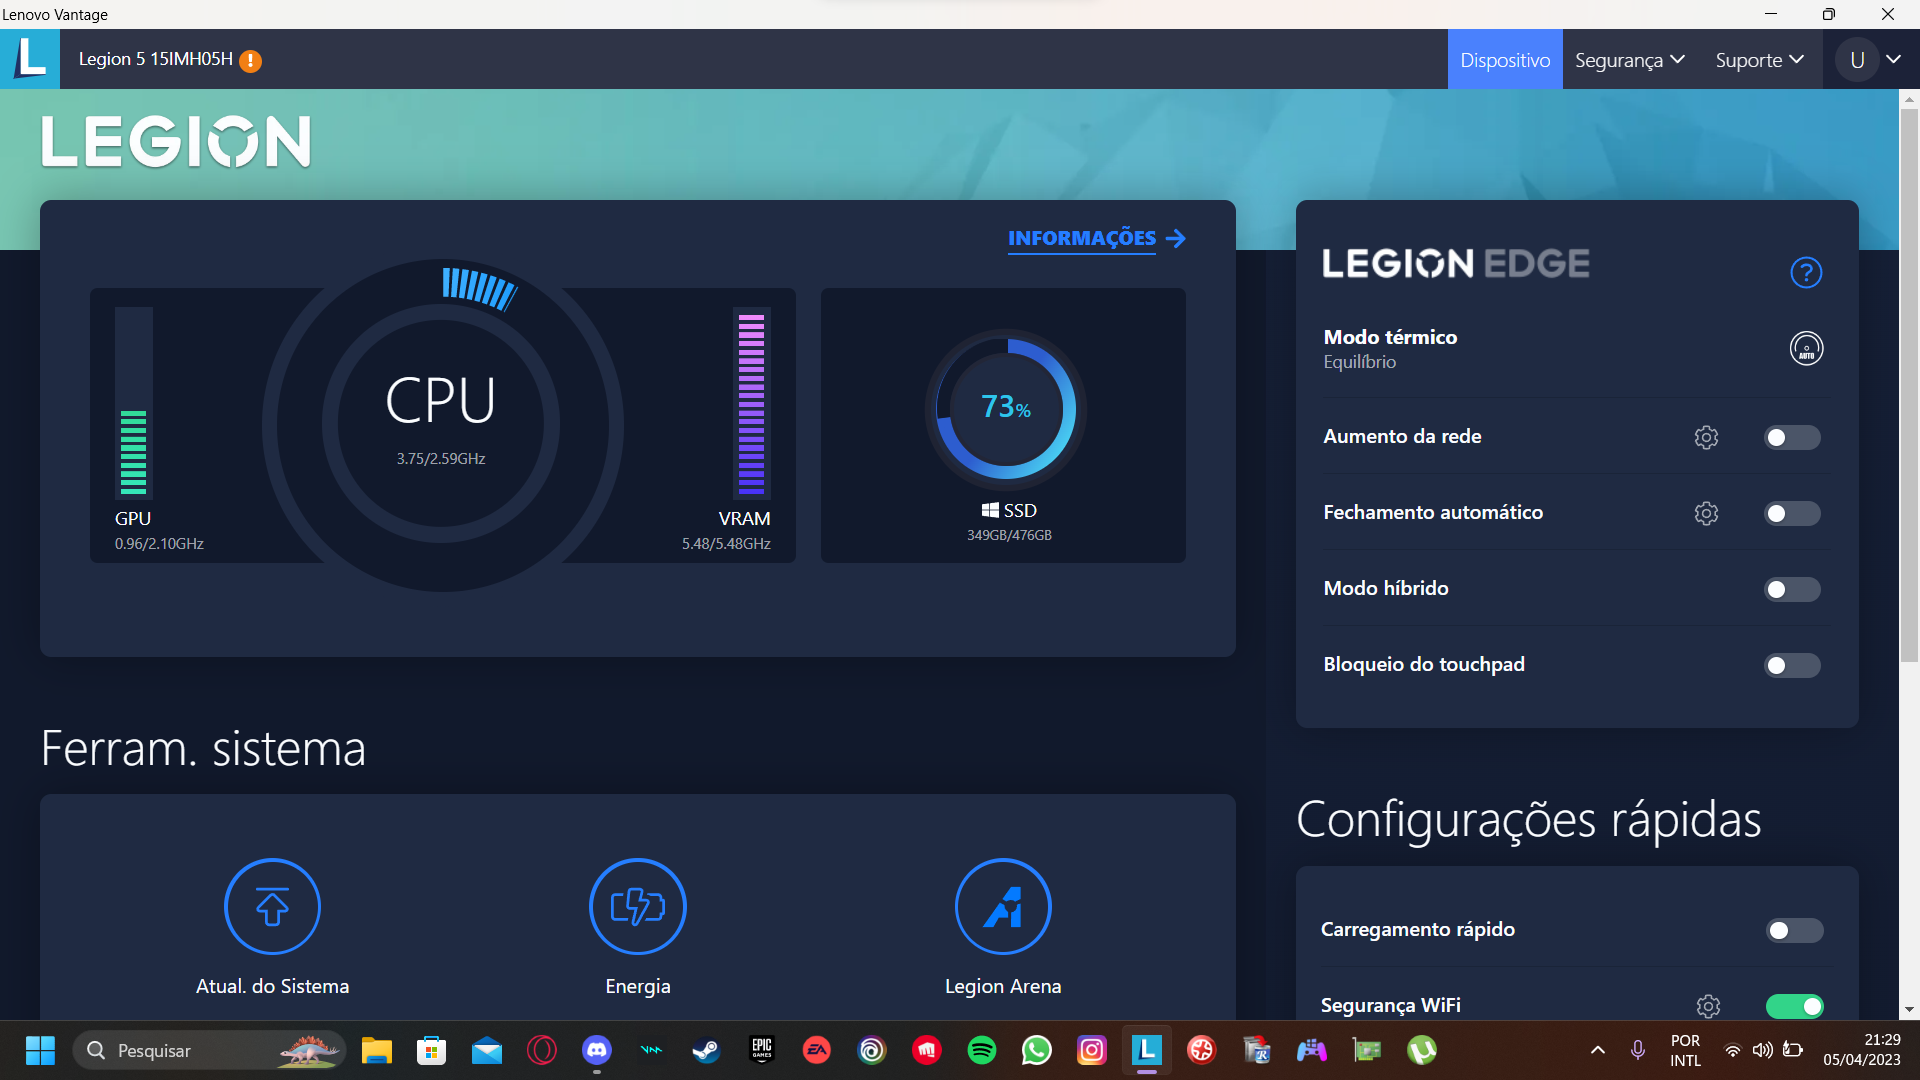Click the Modo térmico Equilíbrio label

1390,348
